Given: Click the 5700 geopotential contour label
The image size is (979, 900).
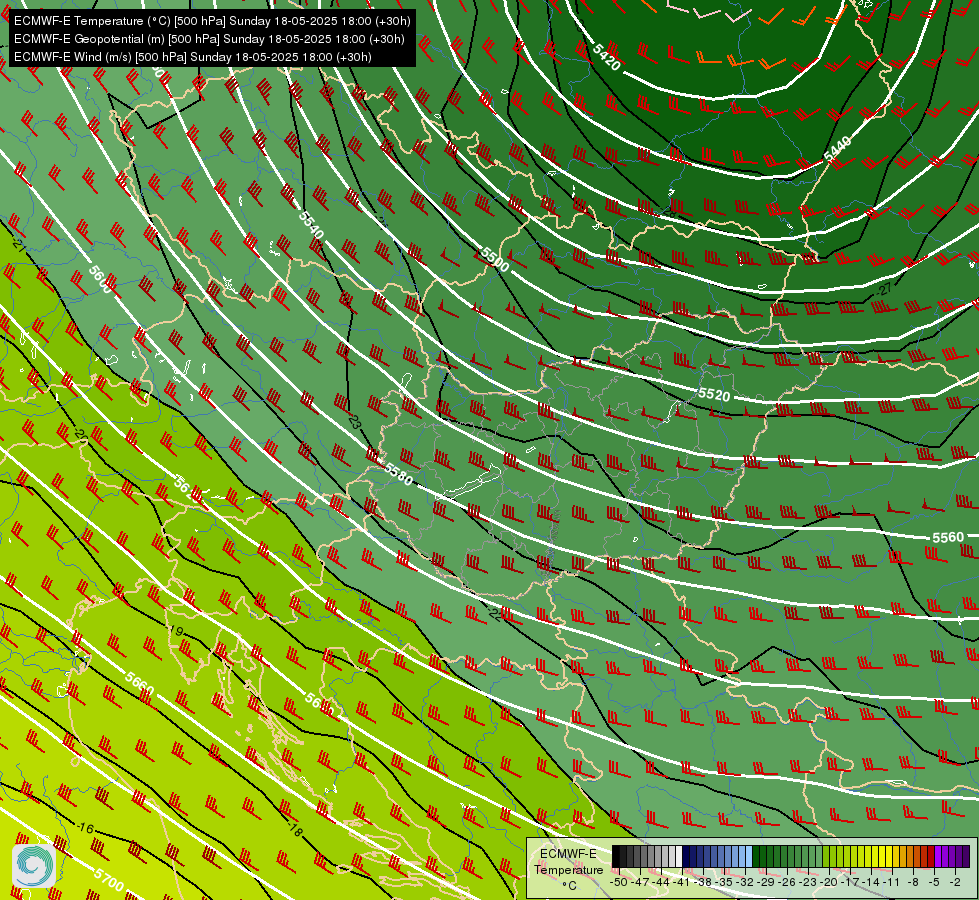Looking at the screenshot, I should point(109,879).
